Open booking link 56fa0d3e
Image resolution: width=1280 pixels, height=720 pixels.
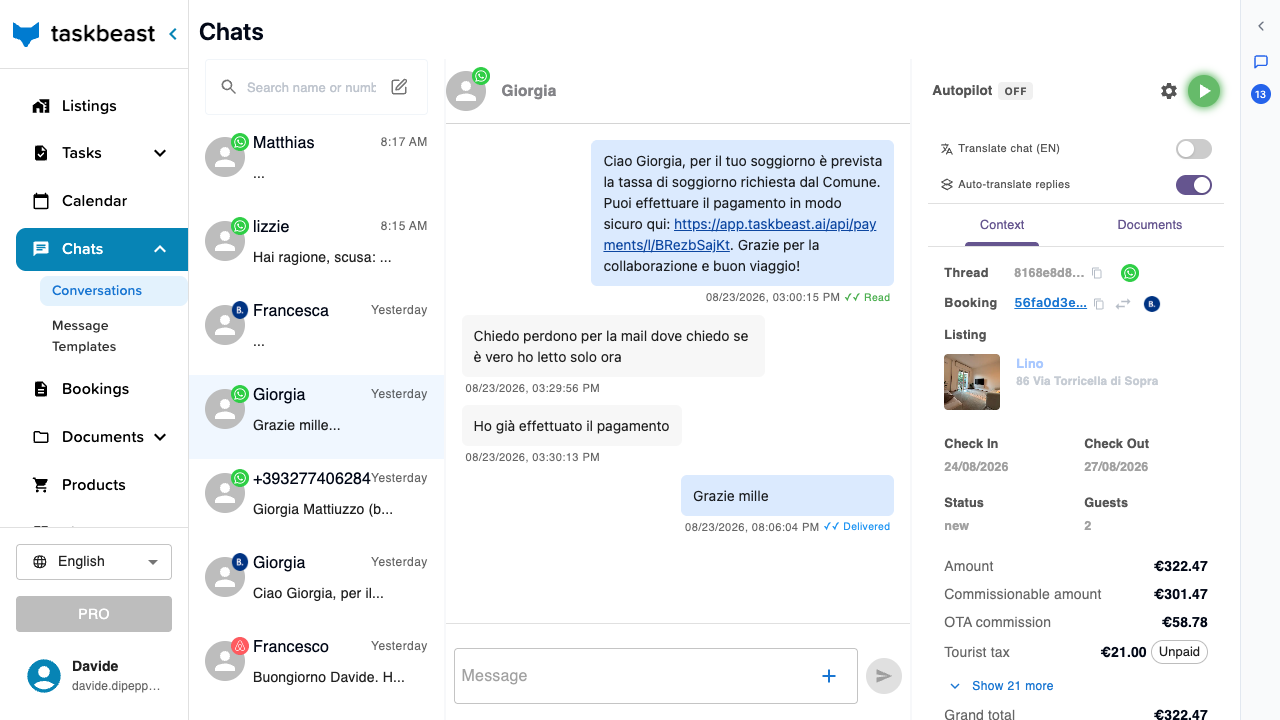(x=1050, y=303)
